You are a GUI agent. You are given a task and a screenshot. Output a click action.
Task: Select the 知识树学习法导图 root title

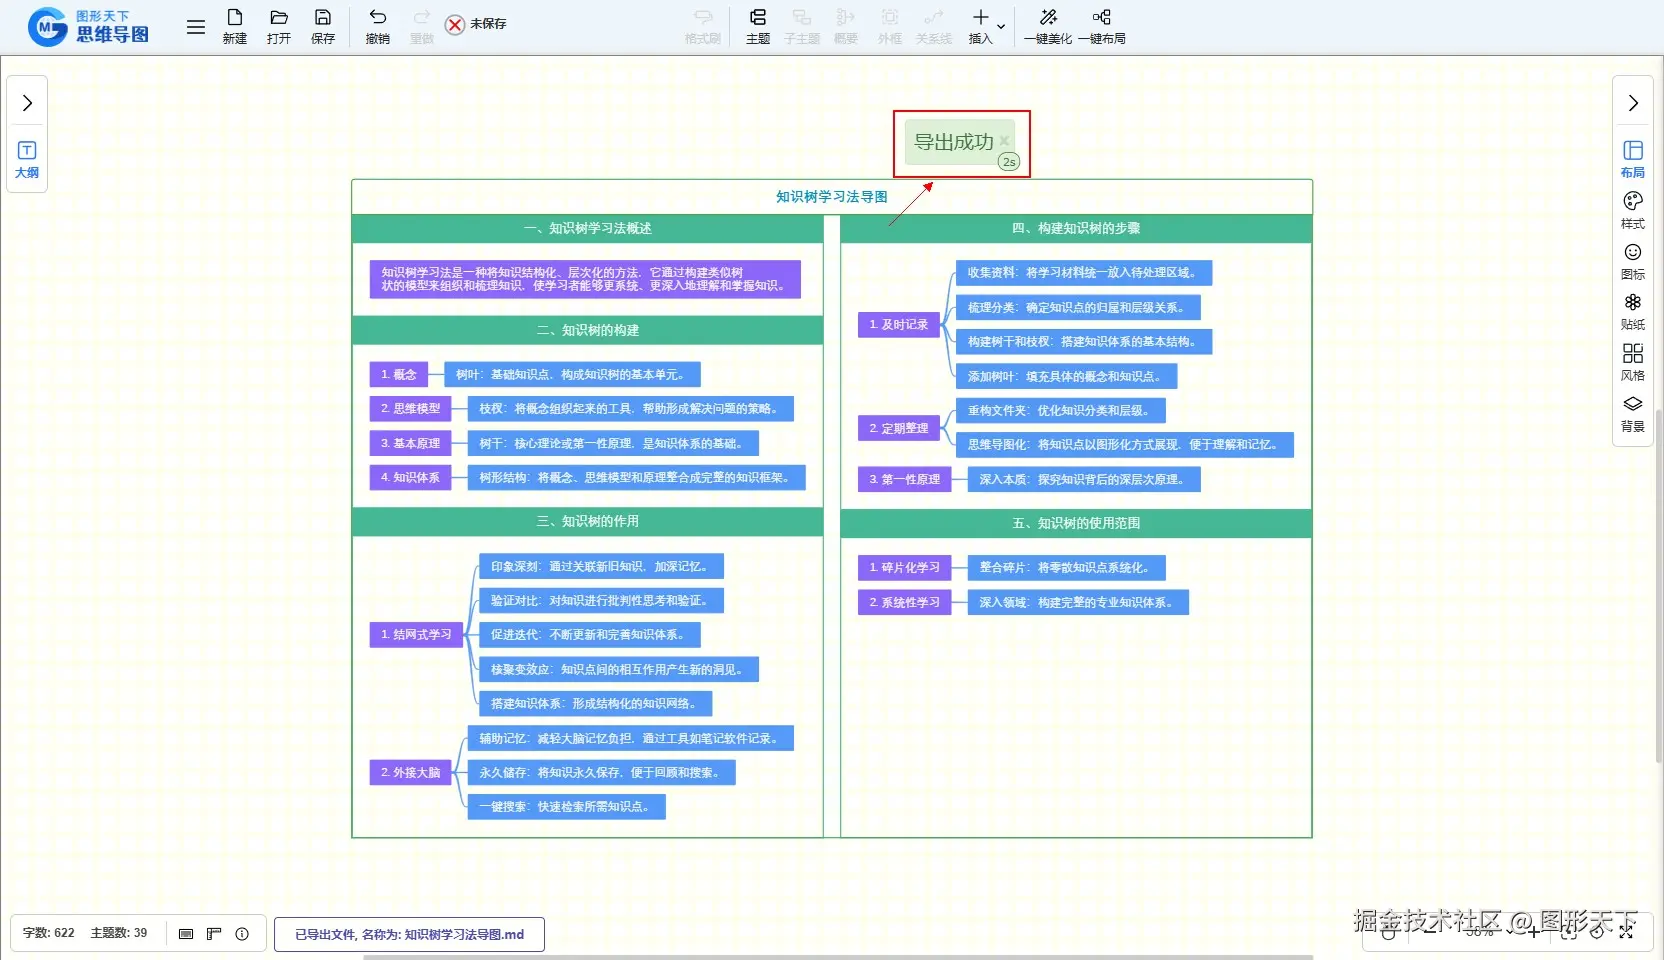(x=832, y=197)
